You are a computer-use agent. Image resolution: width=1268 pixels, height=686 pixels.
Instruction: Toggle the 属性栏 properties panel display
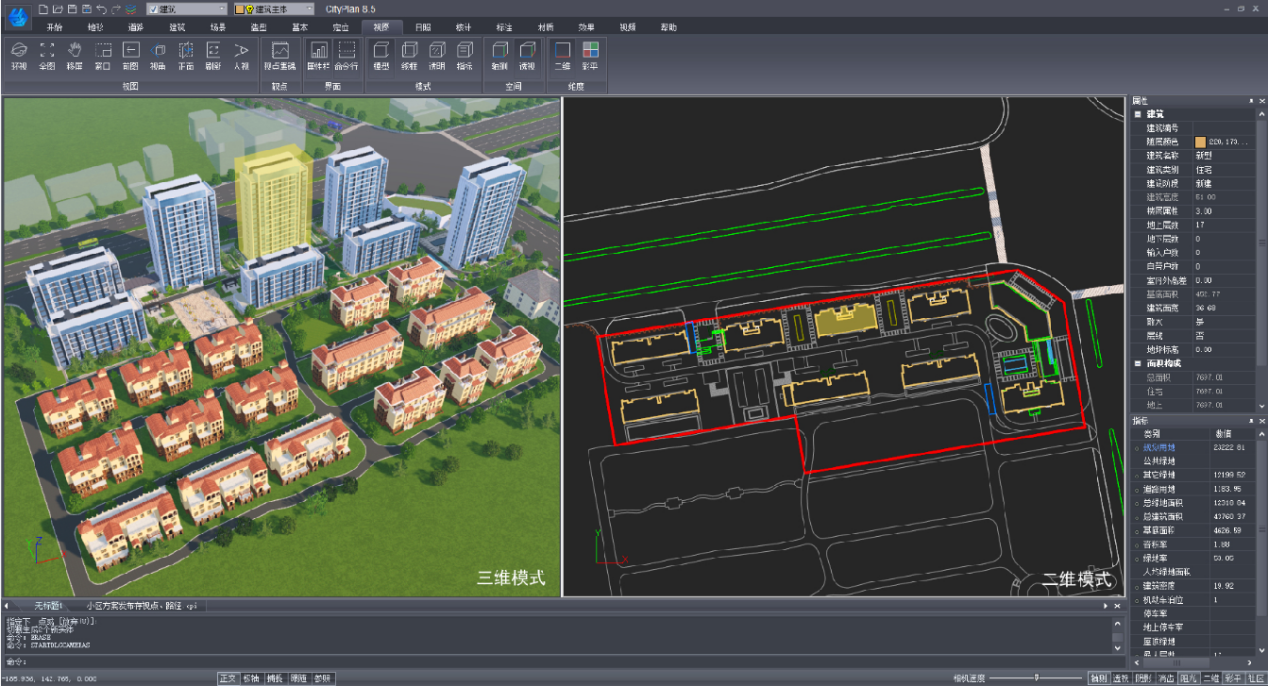coord(318,50)
